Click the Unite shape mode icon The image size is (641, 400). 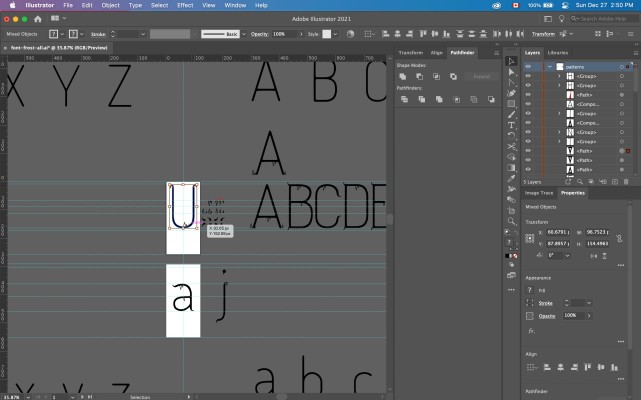pos(402,76)
